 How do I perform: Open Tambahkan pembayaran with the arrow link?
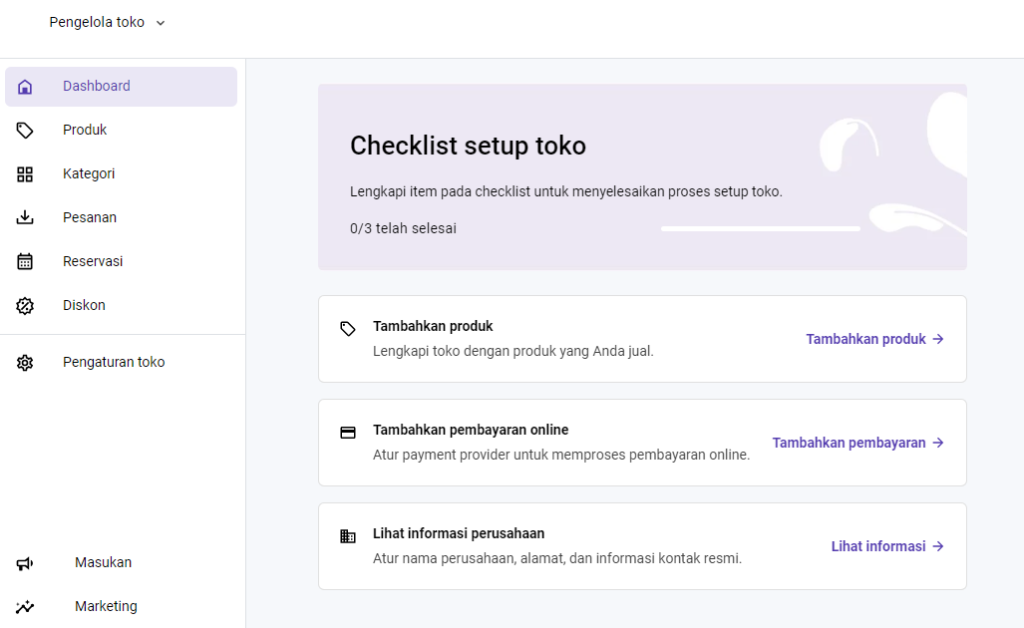[858, 442]
